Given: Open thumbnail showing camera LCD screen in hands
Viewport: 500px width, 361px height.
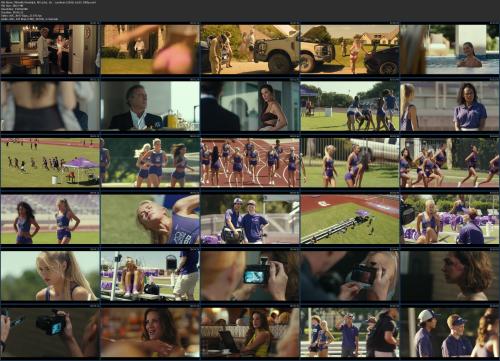Looking at the screenshot, I should point(250,276).
